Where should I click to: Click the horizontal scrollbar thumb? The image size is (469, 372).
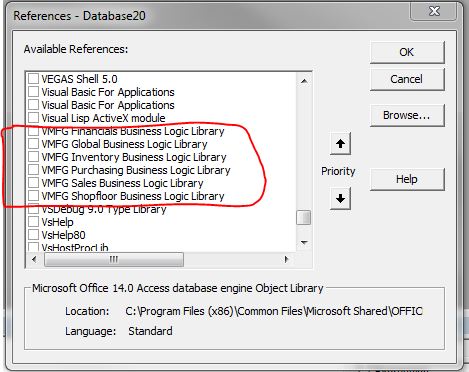point(114,259)
